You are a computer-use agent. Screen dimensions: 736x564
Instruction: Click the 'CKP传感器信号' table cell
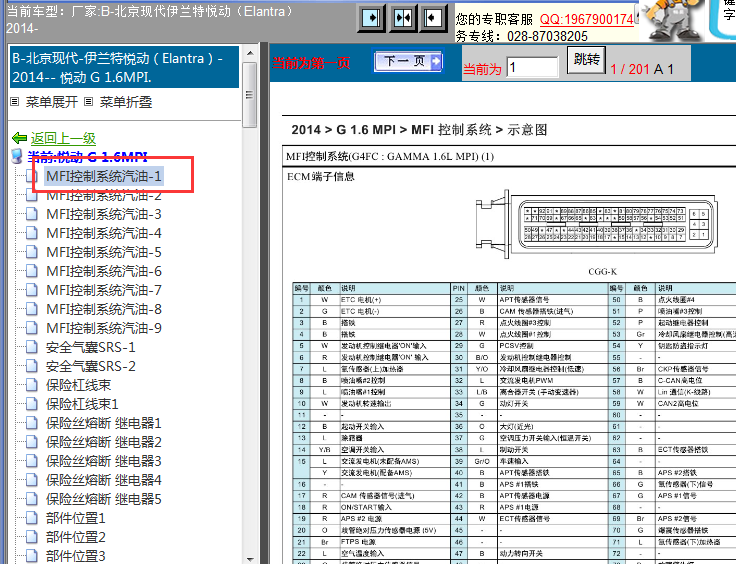pos(696,369)
